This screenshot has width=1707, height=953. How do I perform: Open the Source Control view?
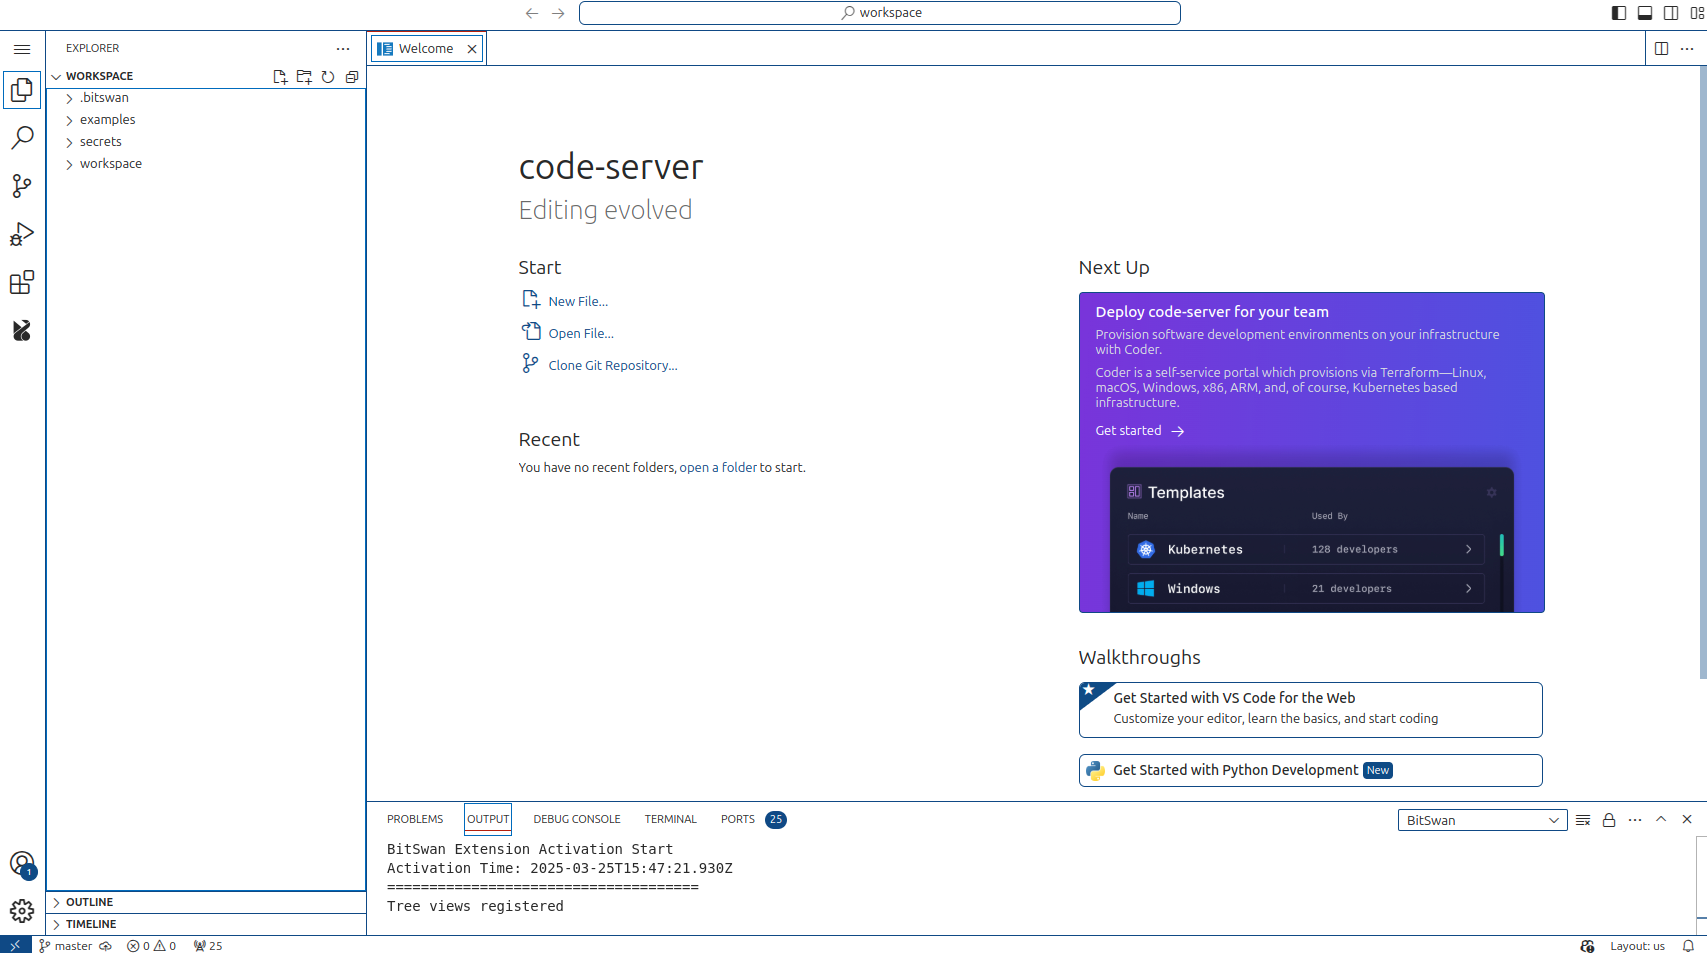(22, 186)
